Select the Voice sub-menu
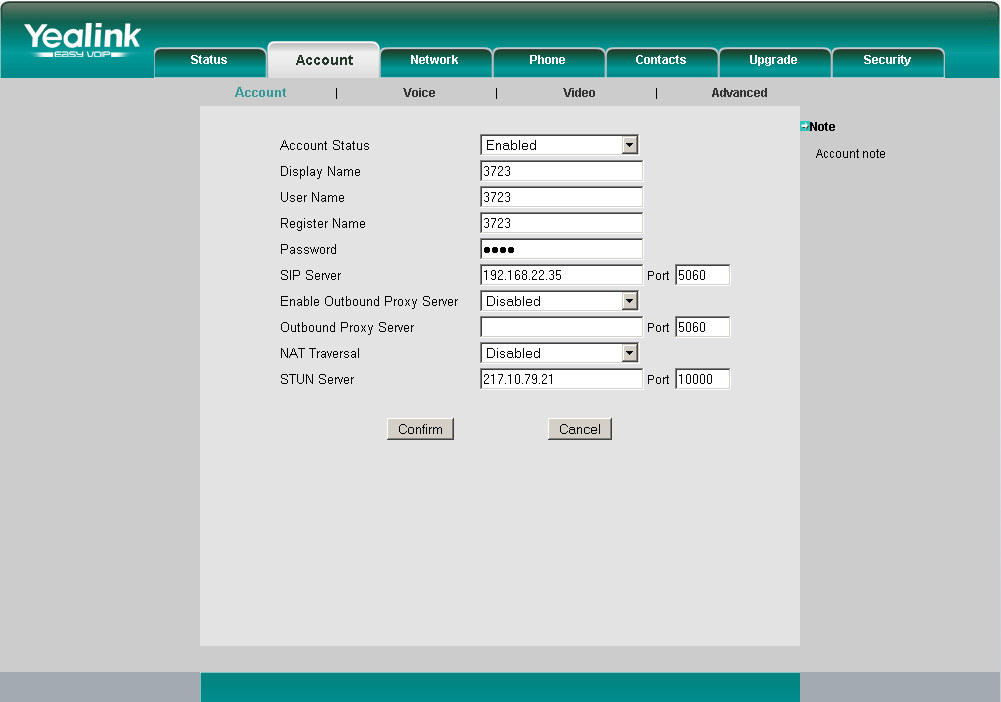1001x702 pixels. (x=419, y=93)
